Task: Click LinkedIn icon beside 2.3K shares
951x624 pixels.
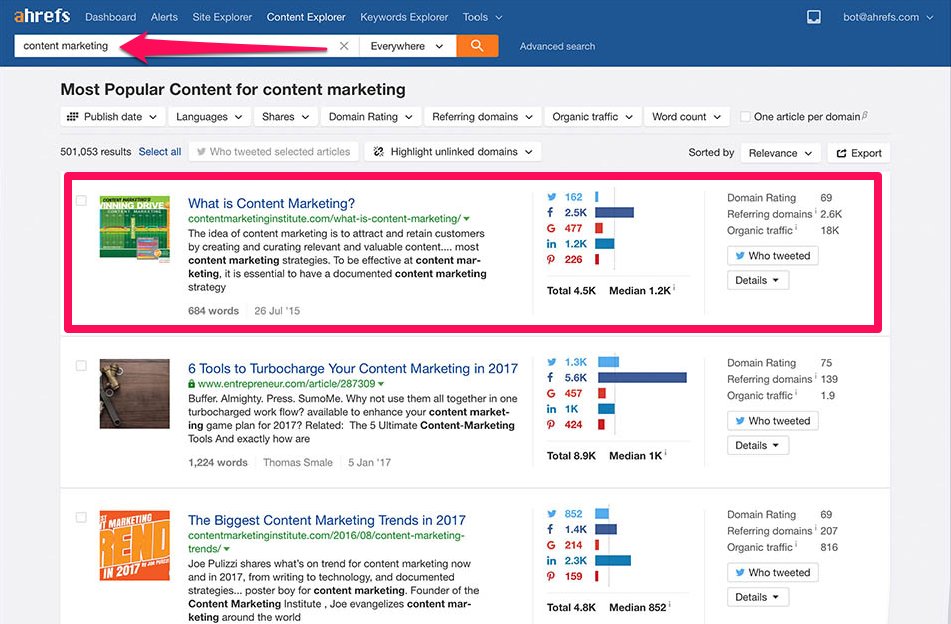Action: click(x=551, y=560)
